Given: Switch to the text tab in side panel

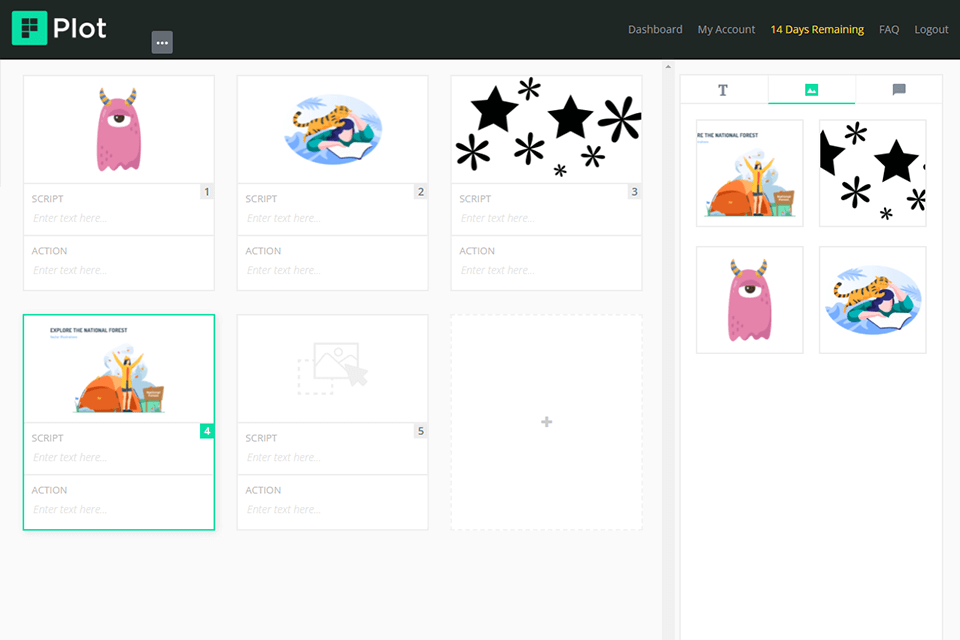Looking at the screenshot, I should (x=723, y=90).
